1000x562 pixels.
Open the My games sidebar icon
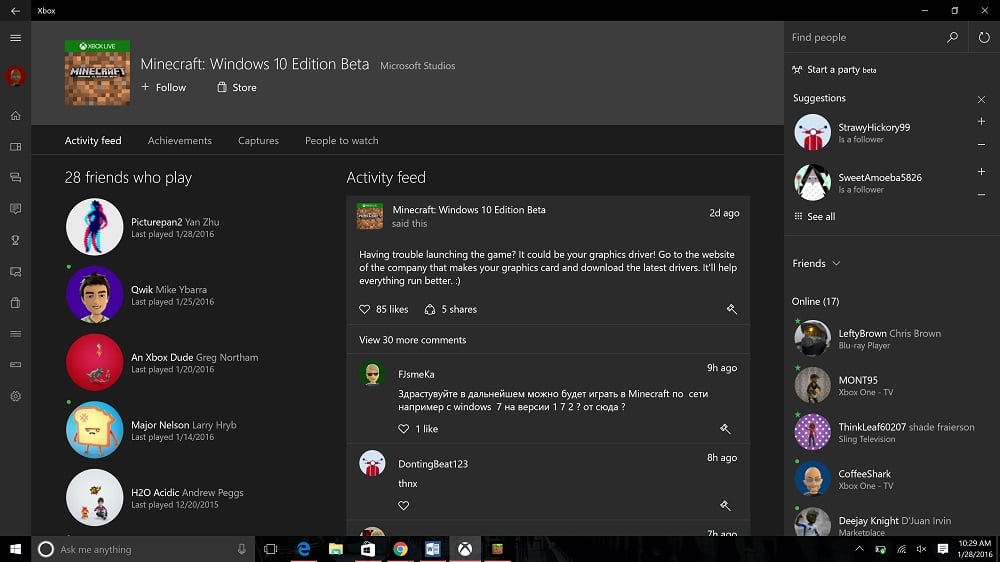[x=15, y=147]
